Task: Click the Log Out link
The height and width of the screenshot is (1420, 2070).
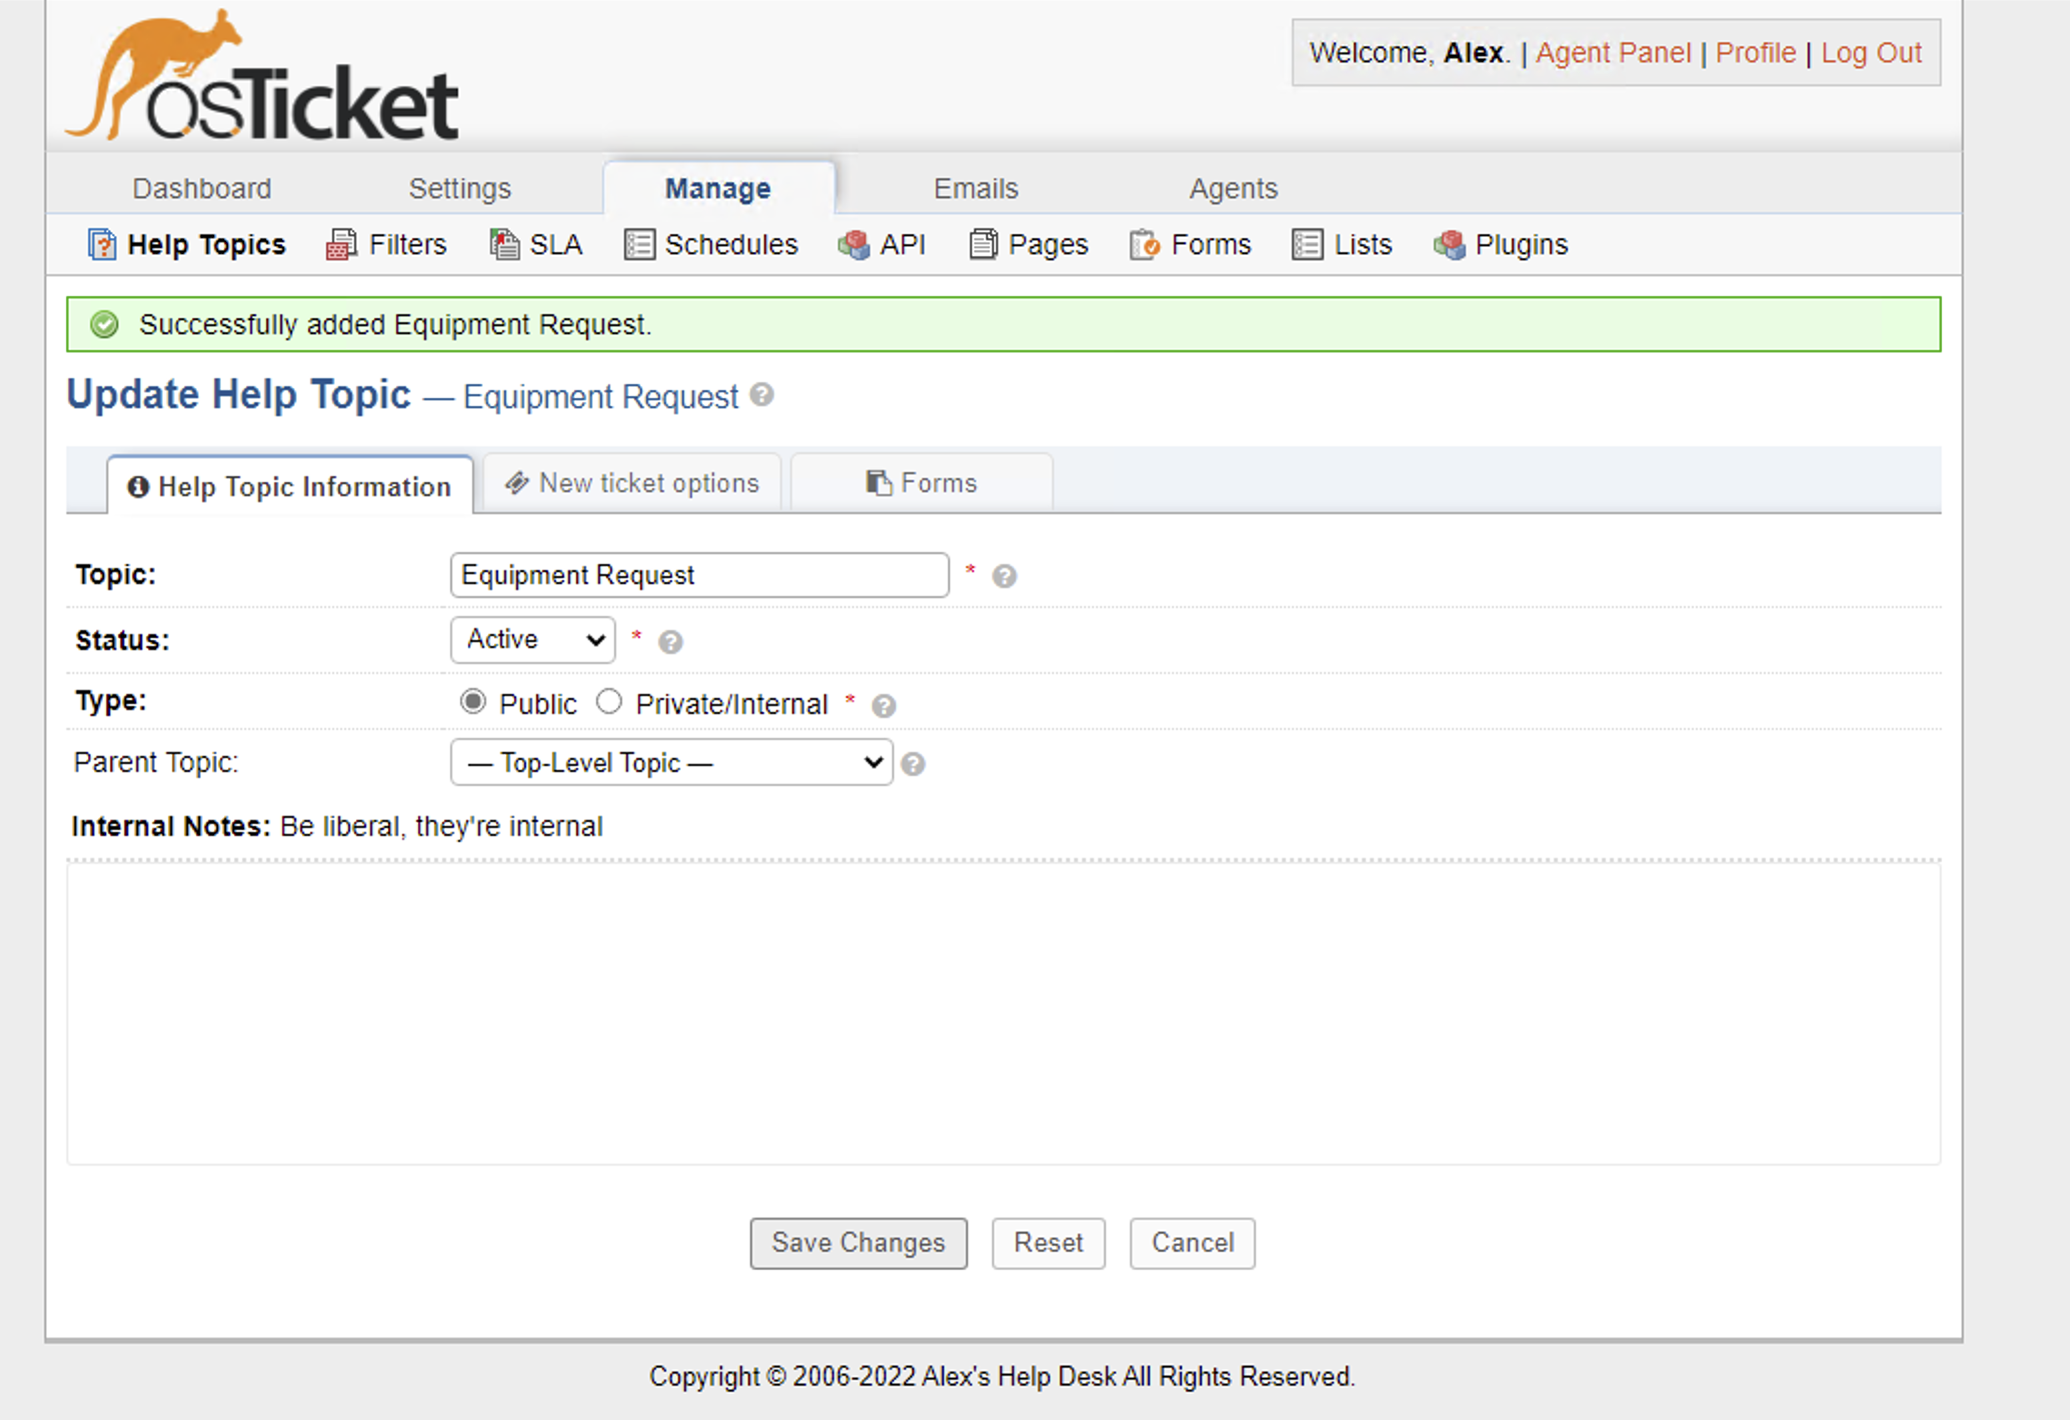Action: pyautogui.click(x=1871, y=53)
